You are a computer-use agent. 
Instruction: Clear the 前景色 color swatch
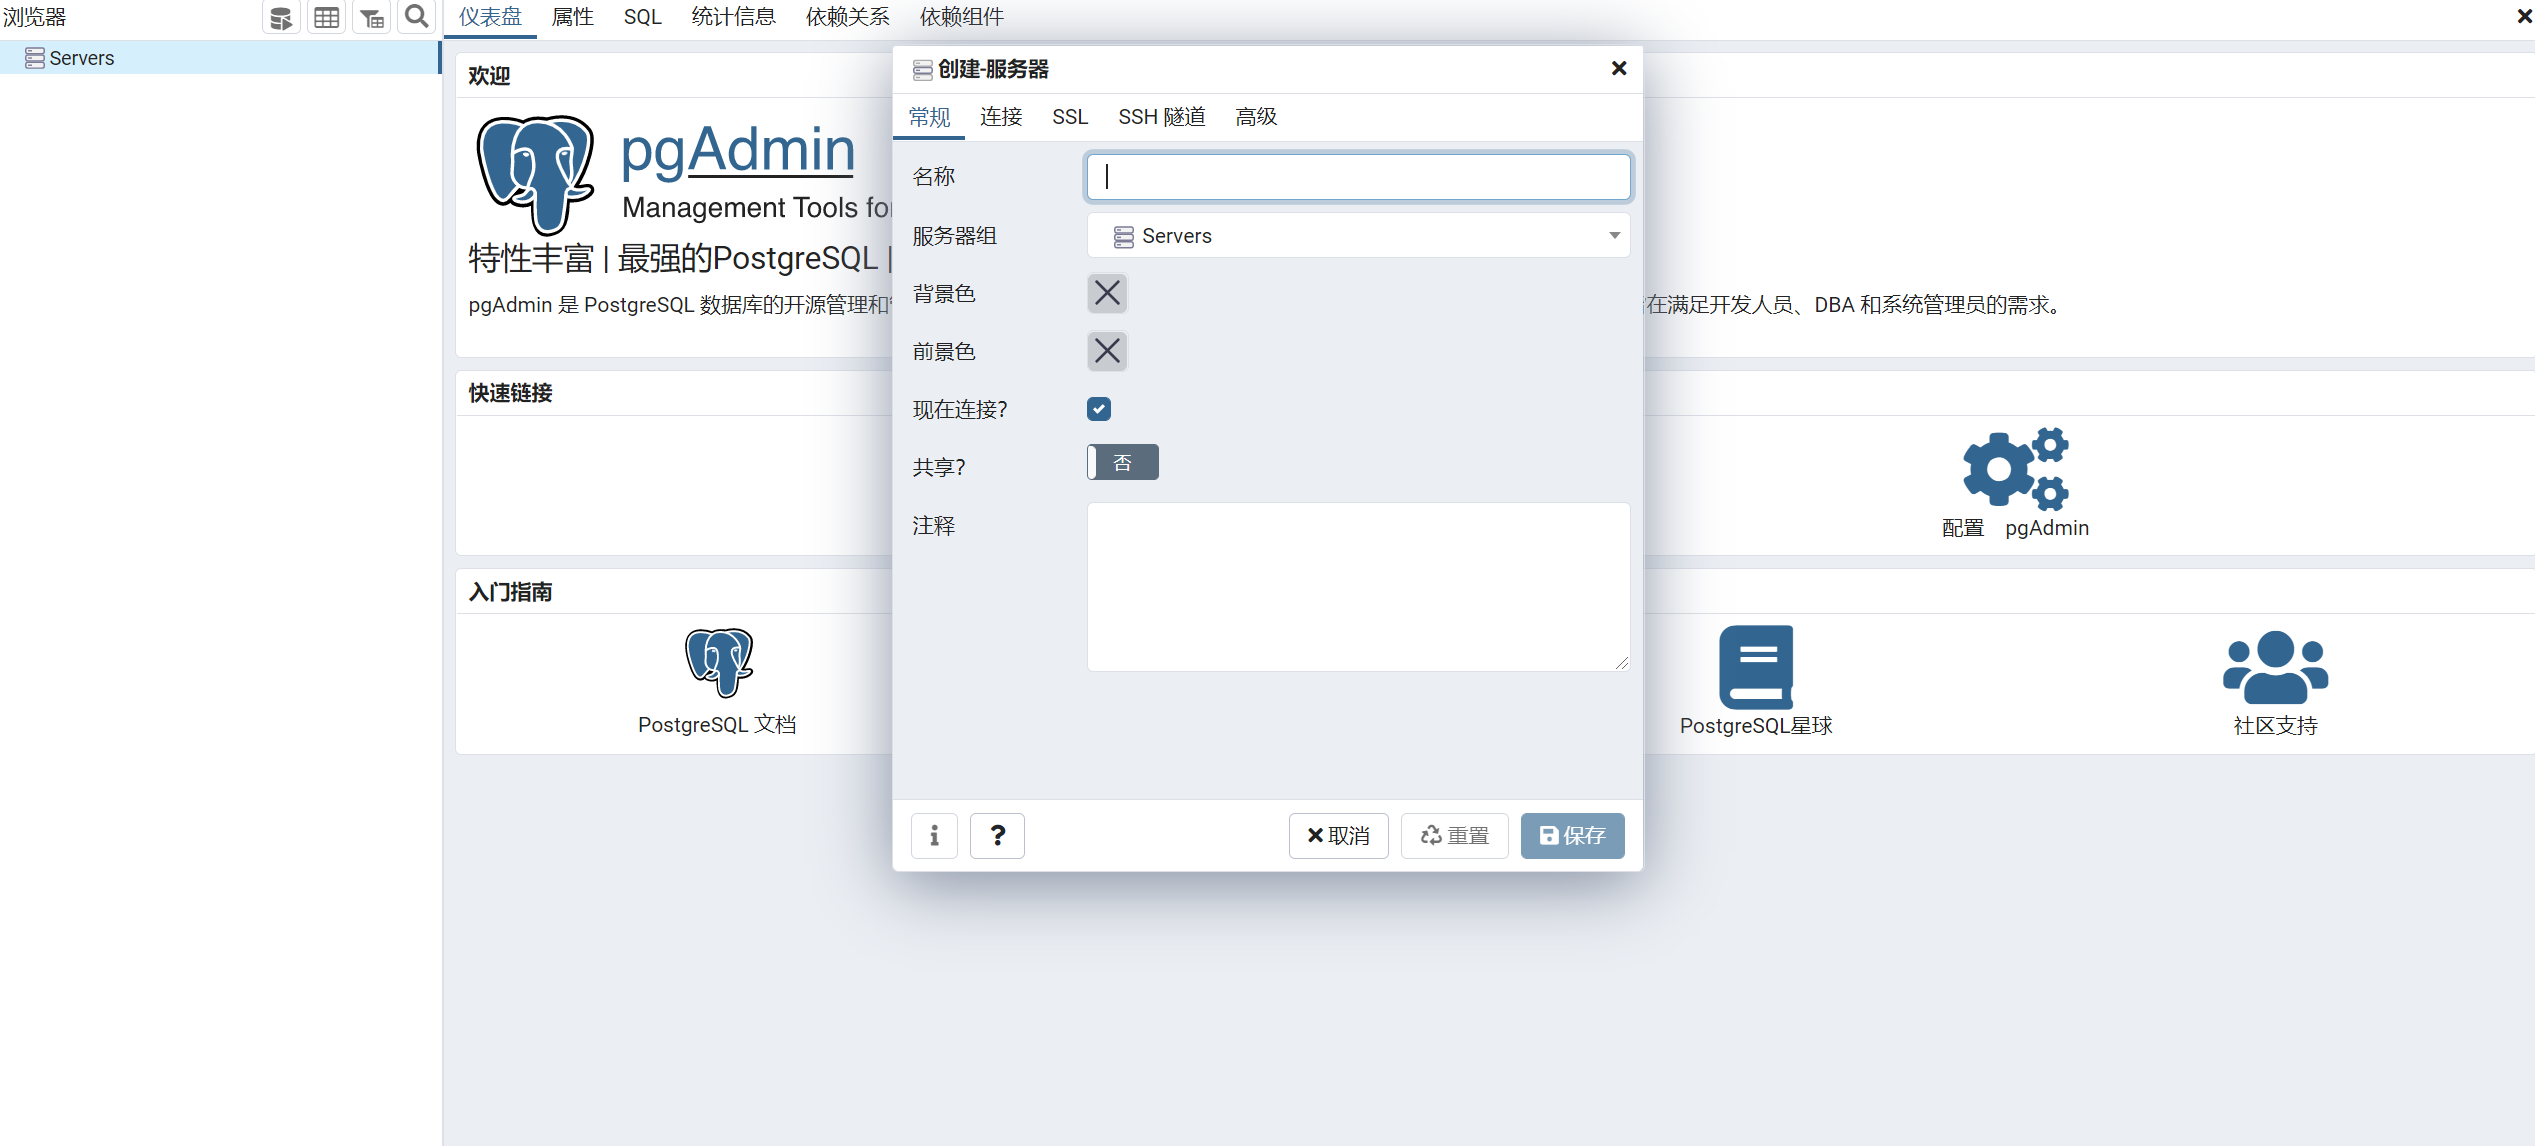pyautogui.click(x=1107, y=351)
